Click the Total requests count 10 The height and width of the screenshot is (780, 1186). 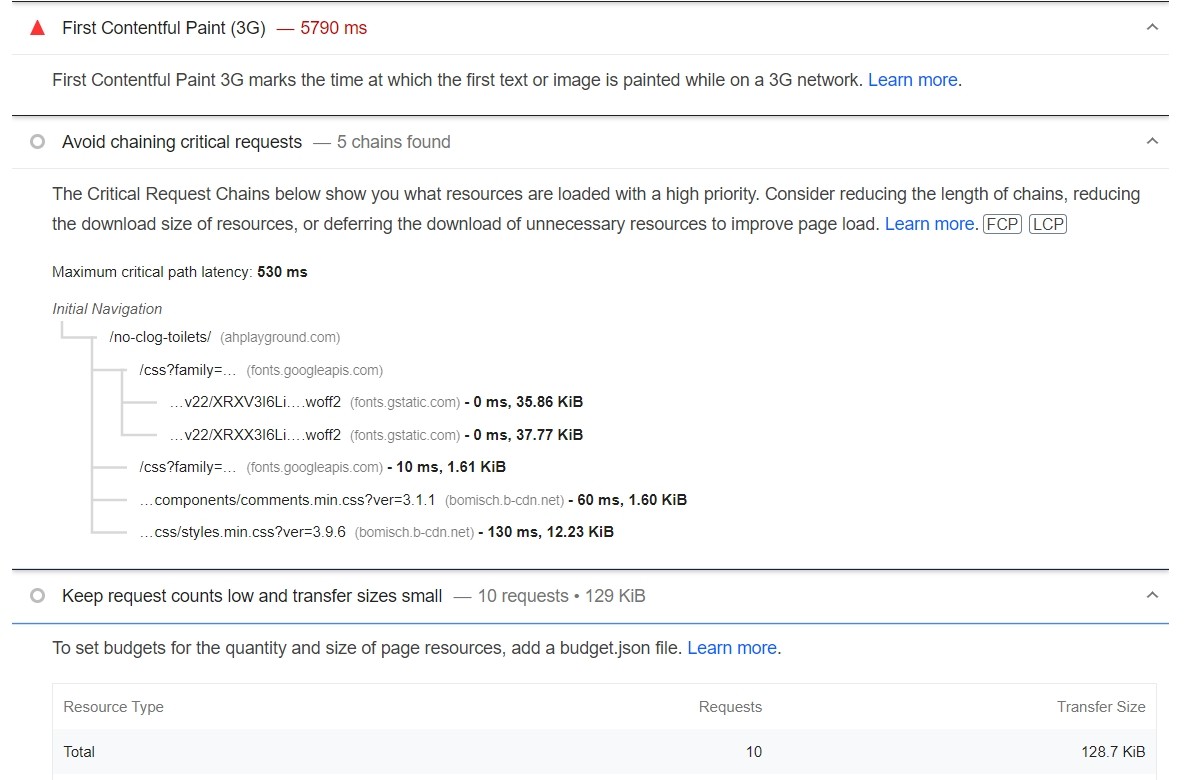[753, 752]
